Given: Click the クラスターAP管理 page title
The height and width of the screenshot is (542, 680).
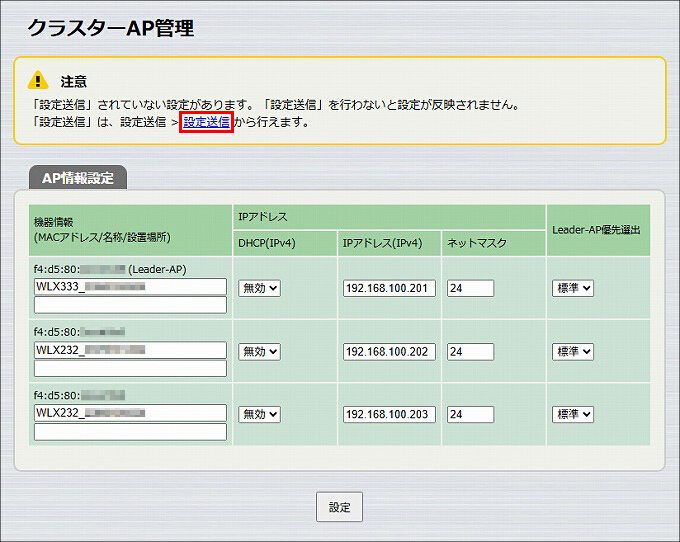Looking at the screenshot, I should point(111,28).
